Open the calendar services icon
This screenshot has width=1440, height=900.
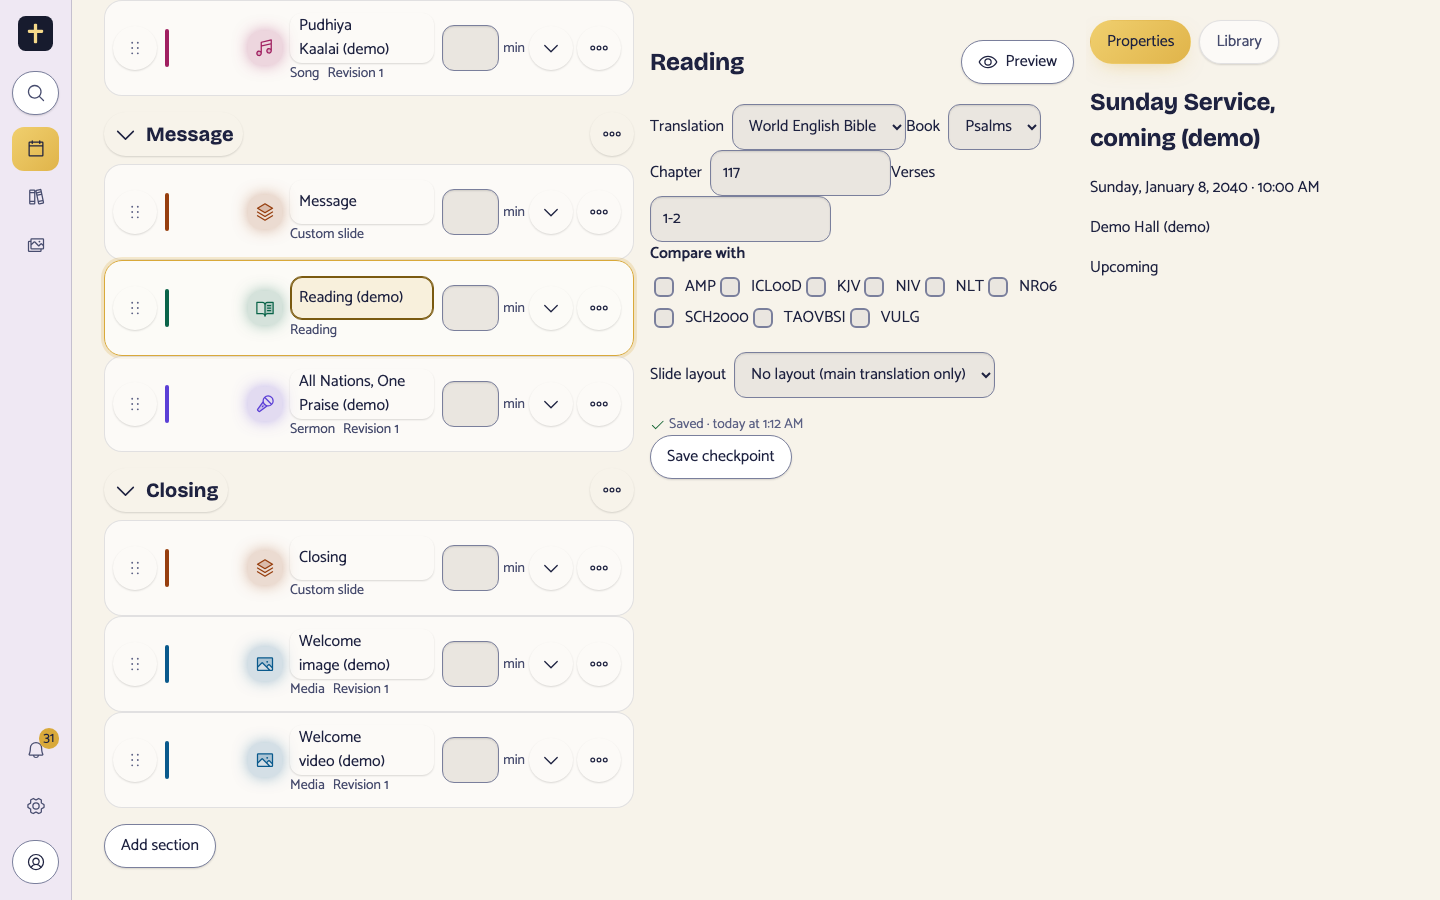(x=35, y=149)
